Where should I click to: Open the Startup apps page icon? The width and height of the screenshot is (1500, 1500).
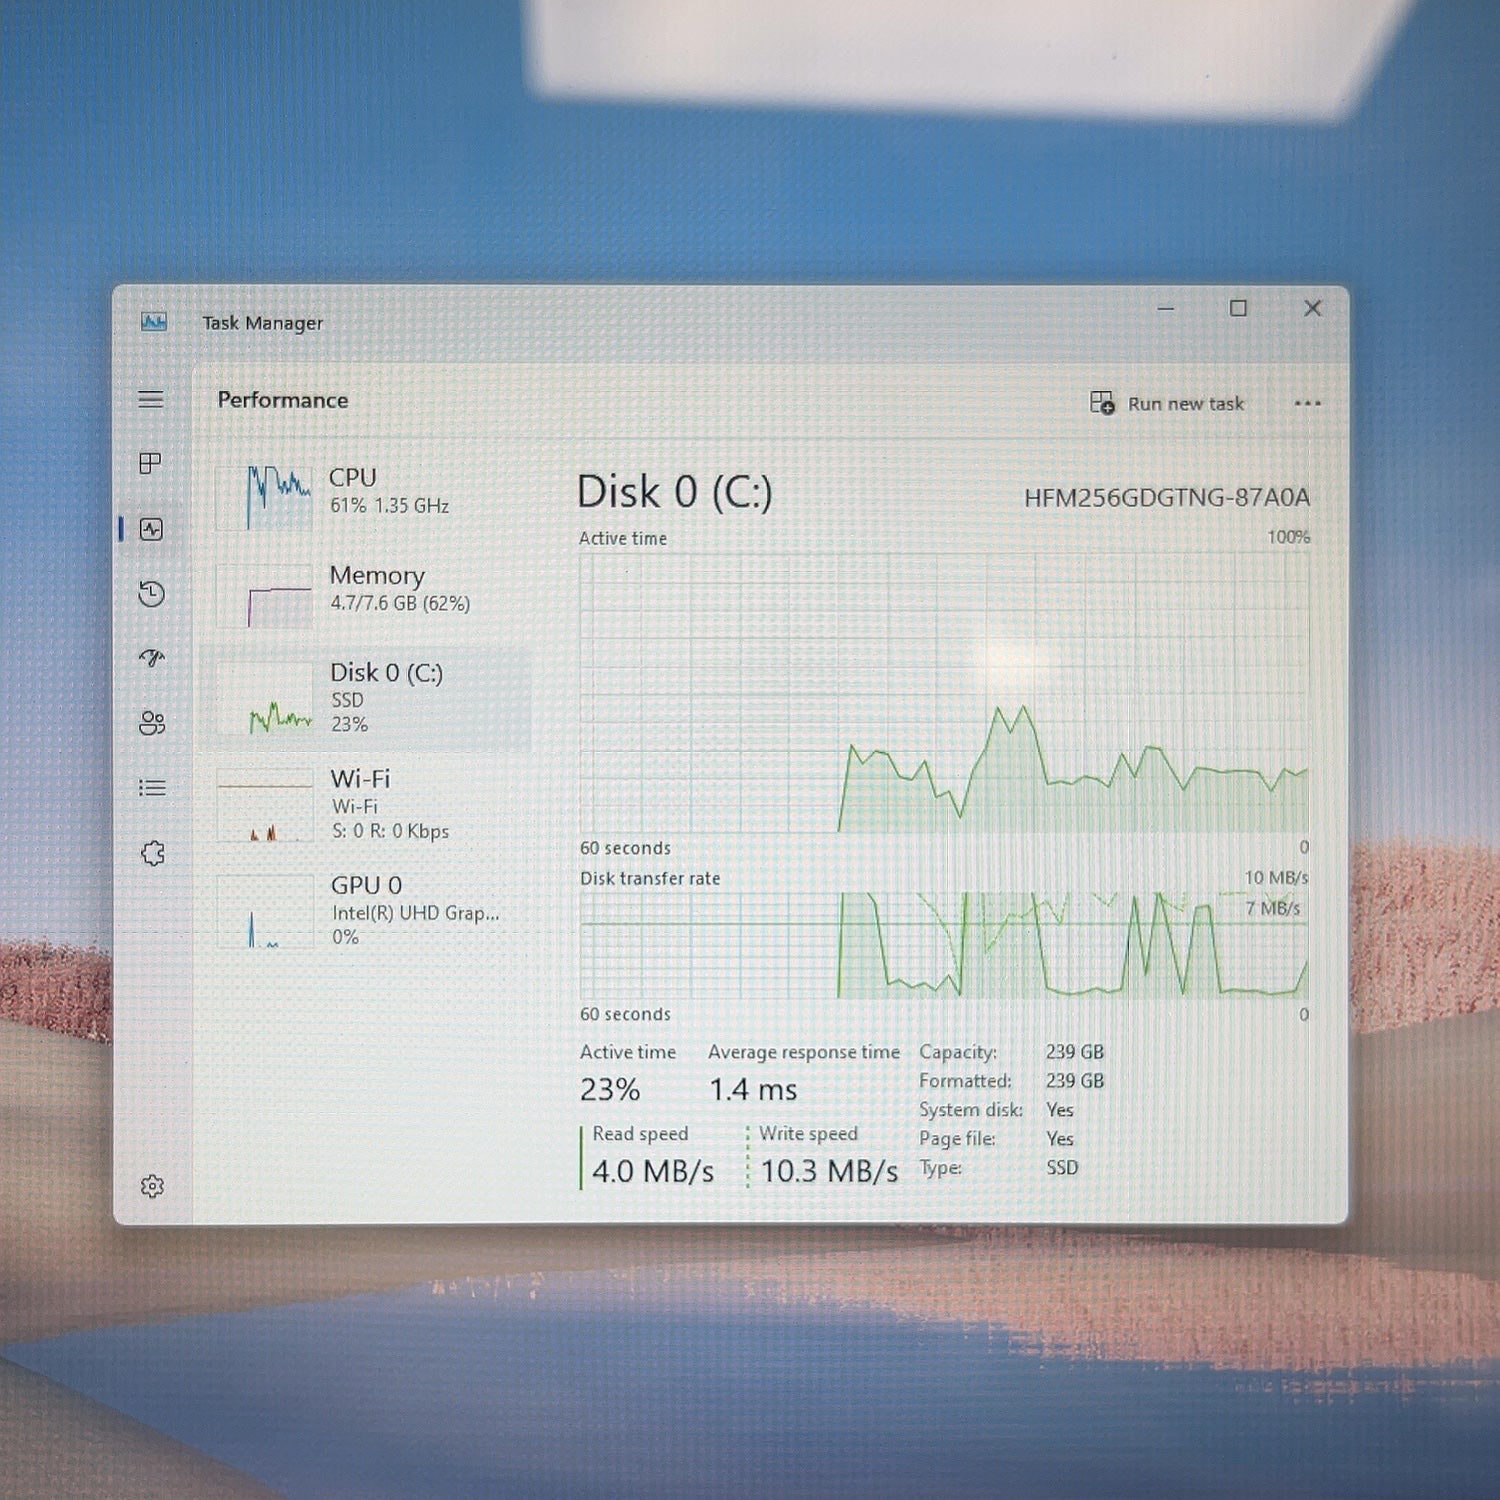152,658
